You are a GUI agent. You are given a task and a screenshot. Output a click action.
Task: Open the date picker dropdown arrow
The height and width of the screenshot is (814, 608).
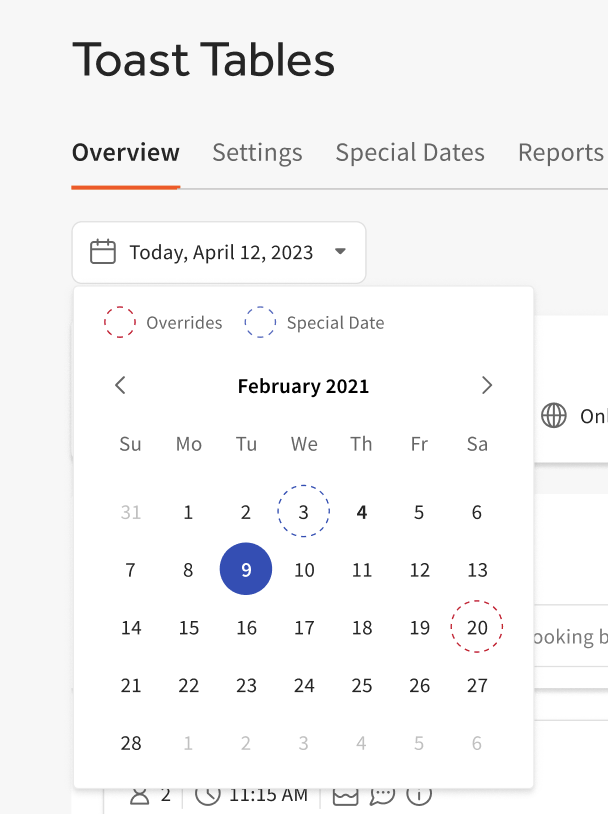tap(339, 252)
